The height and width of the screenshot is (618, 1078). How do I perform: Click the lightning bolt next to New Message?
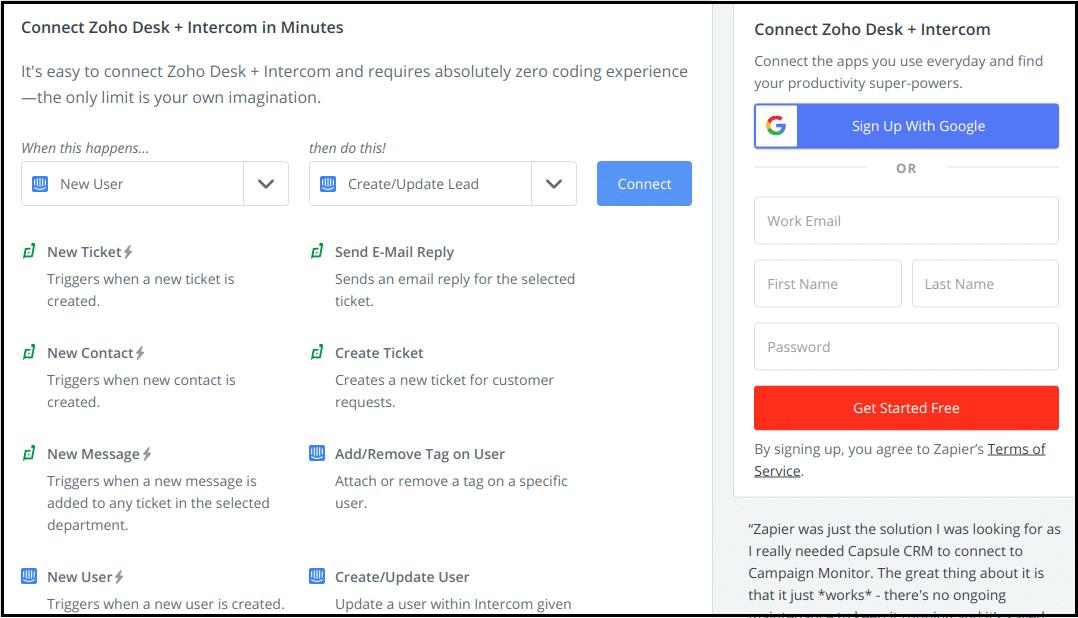[x=147, y=454]
